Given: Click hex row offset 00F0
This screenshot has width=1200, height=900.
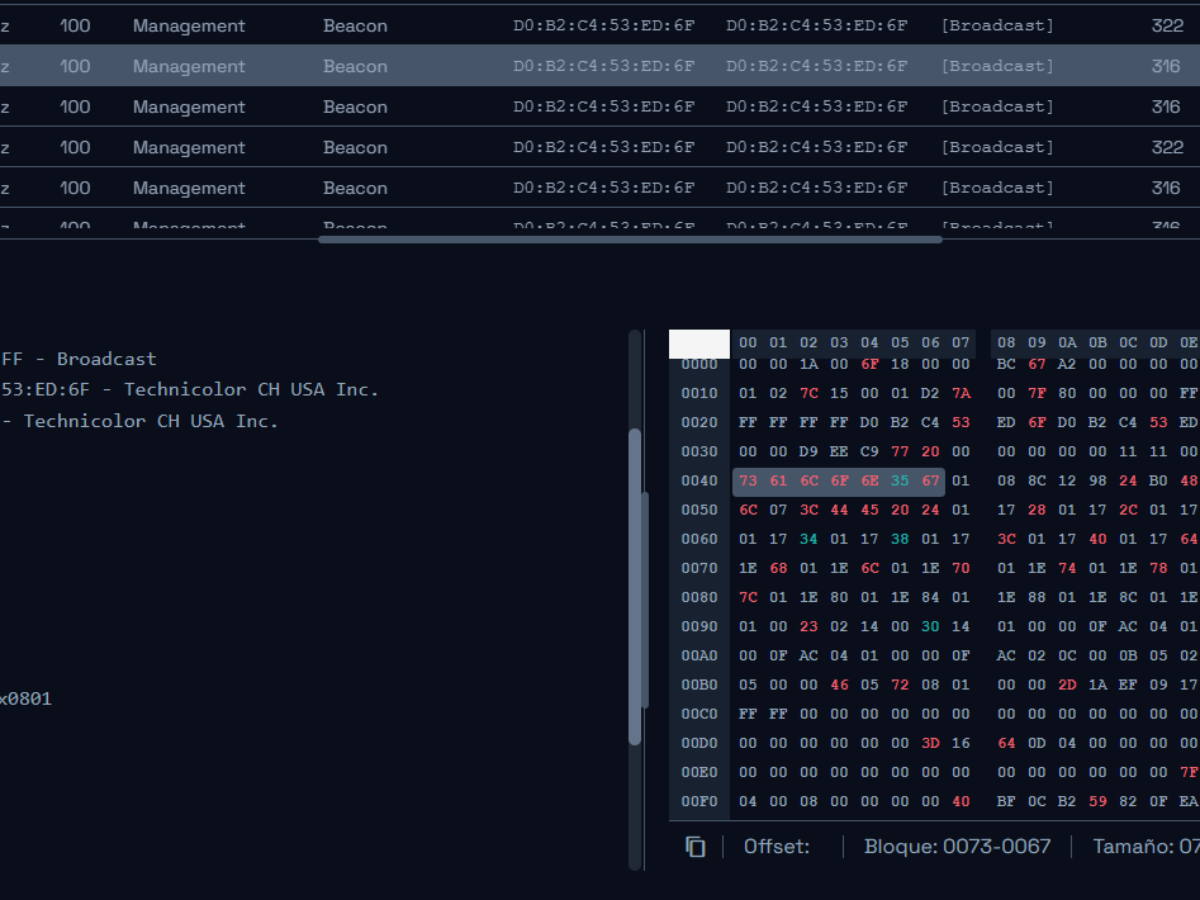Looking at the screenshot, I should (x=699, y=801).
